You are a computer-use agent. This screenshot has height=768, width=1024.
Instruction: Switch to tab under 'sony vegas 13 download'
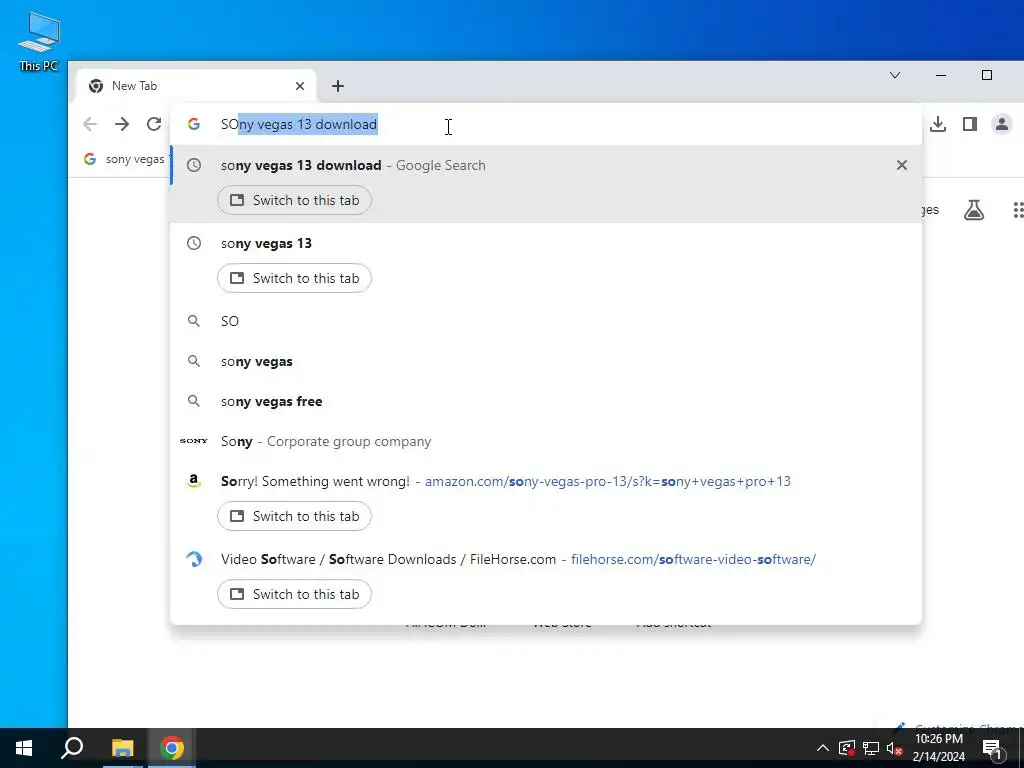(295, 200)
